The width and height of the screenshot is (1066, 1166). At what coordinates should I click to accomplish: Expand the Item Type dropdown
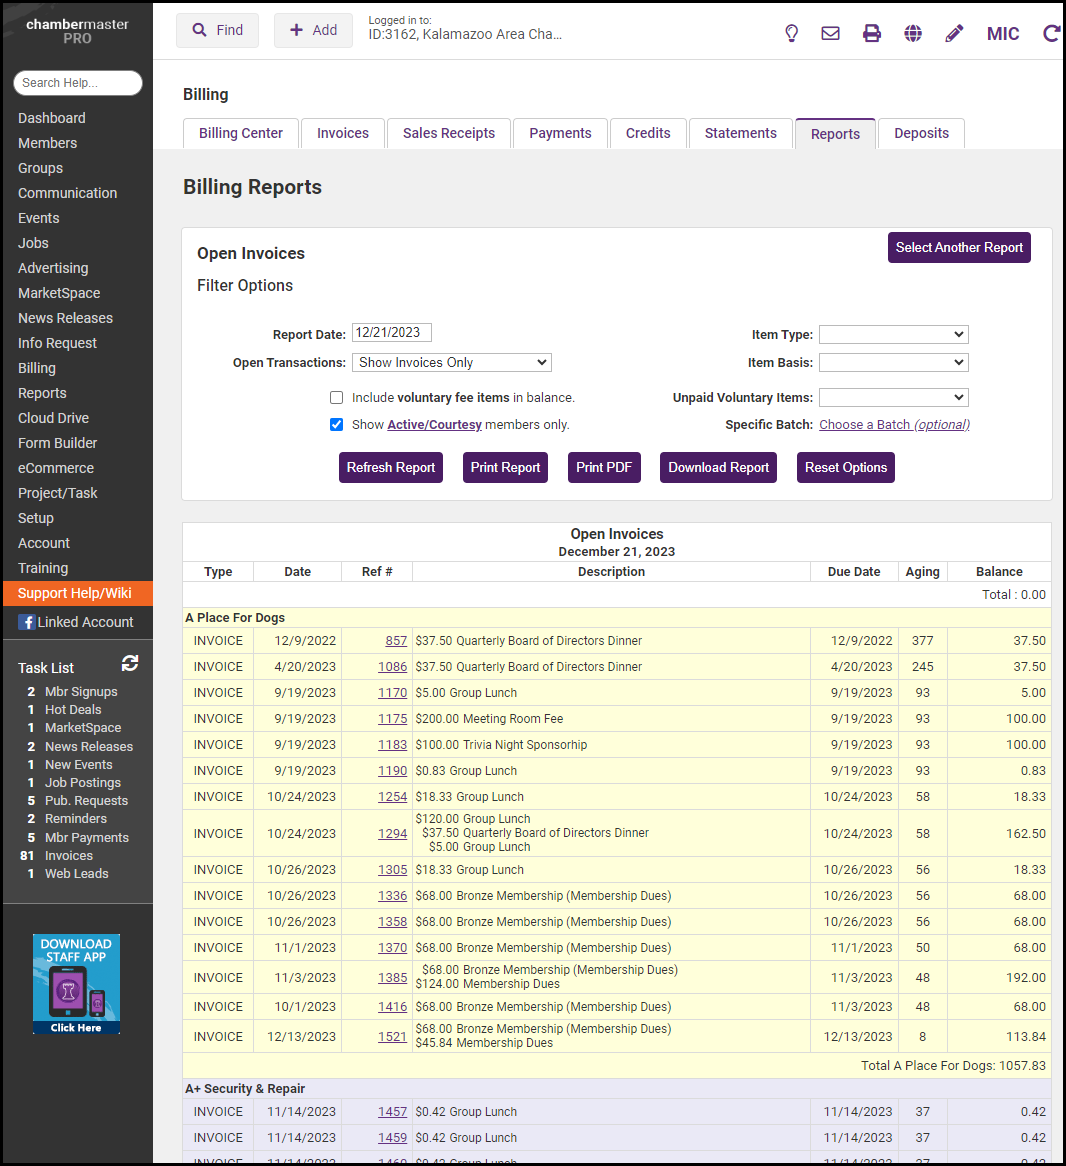coord(893,334)
